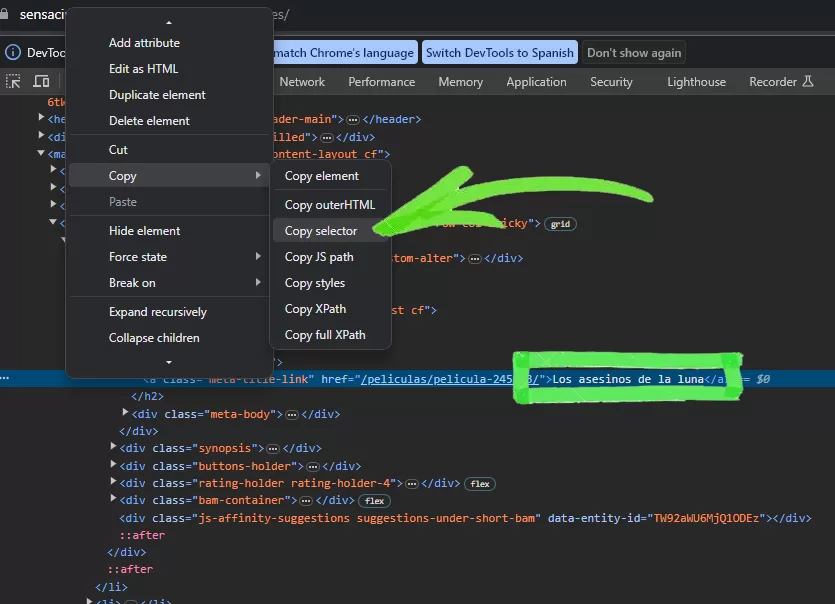
Task: Click 'Los asesinos de la luna' text
Action: (628, 379)
